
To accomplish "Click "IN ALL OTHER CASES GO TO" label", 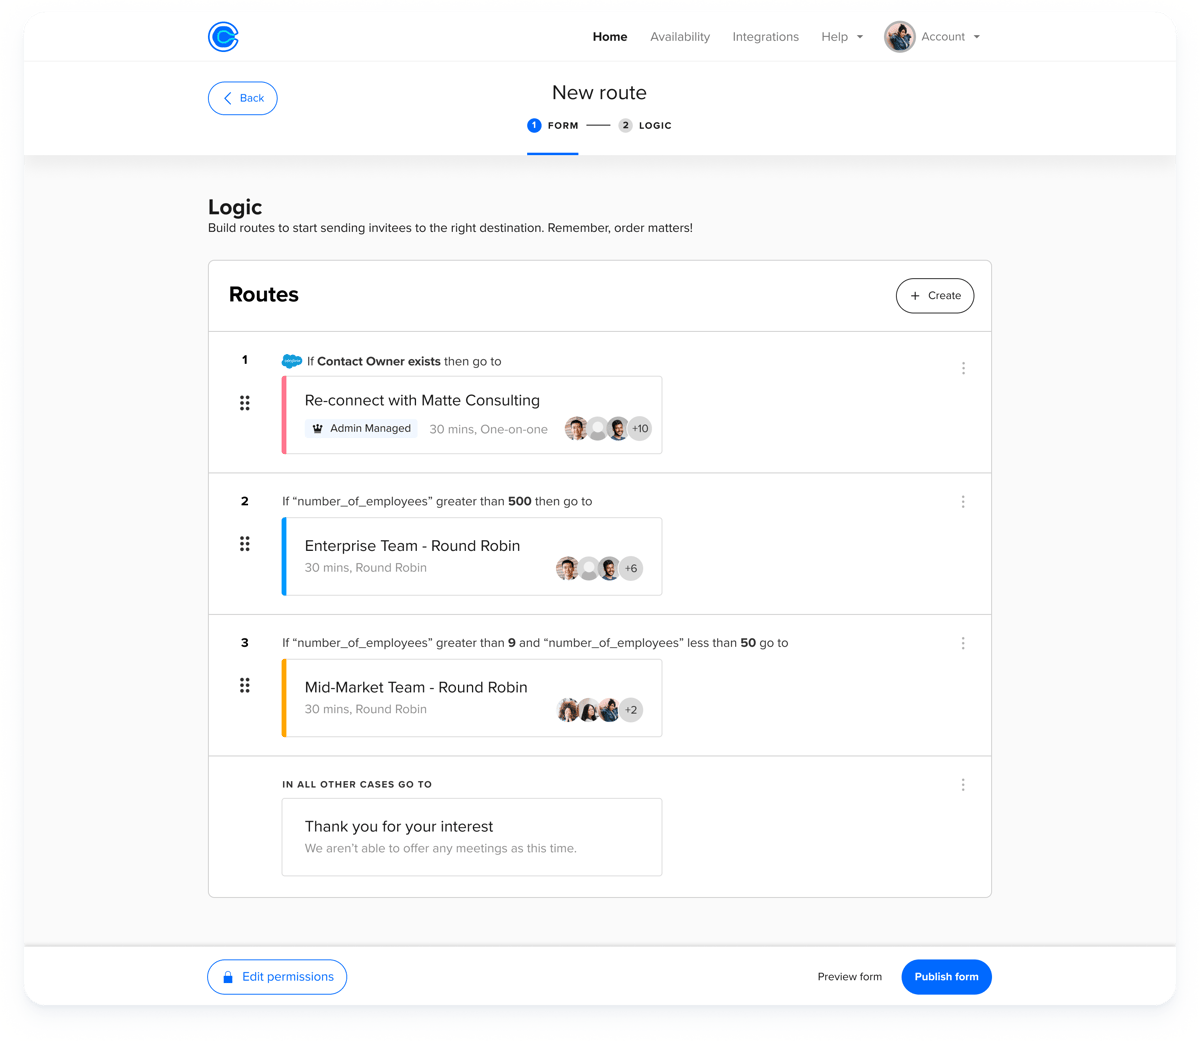I will (357, 785).
